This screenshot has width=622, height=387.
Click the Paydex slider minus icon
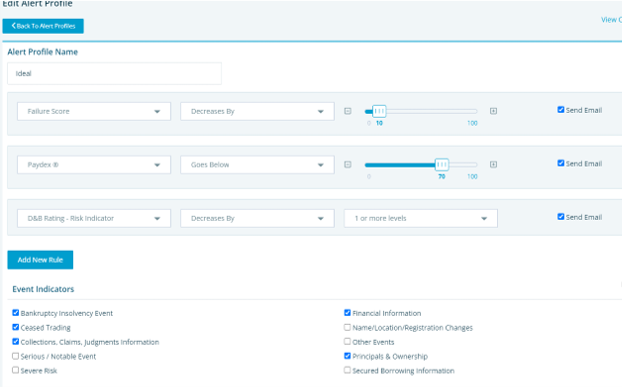(347, 165)
